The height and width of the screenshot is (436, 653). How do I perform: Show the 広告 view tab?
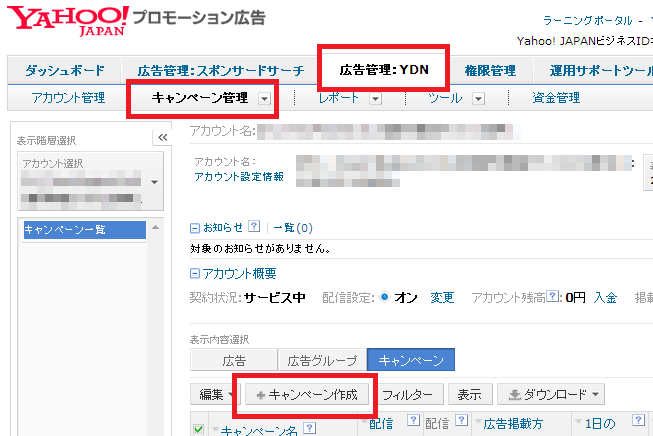(x=234, y=360)
